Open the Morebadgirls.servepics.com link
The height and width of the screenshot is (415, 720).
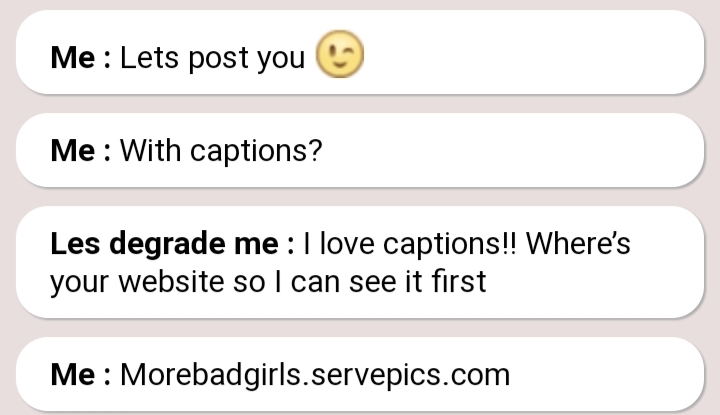(314, 375)
